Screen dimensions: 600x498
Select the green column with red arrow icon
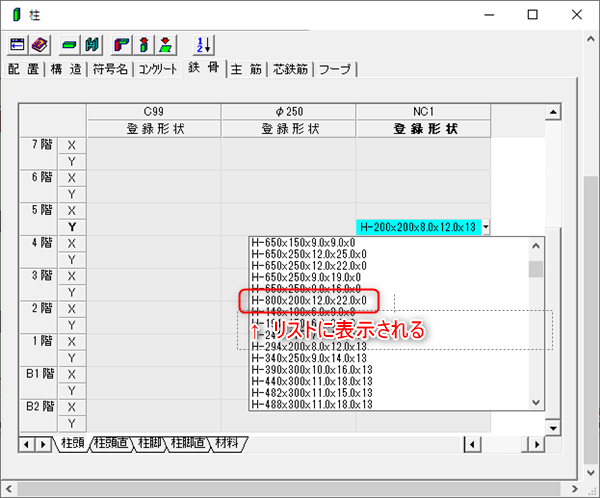click(144, 45)
